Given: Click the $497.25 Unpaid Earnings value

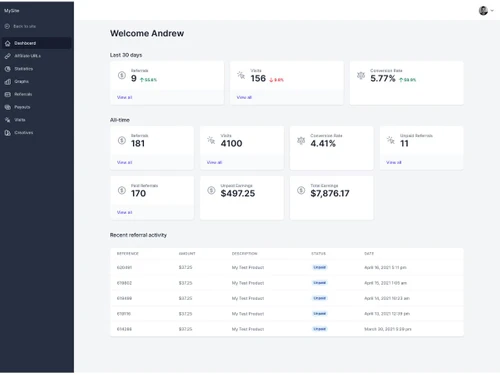Looking at the screenshot, I should click(x=238, y=193).
